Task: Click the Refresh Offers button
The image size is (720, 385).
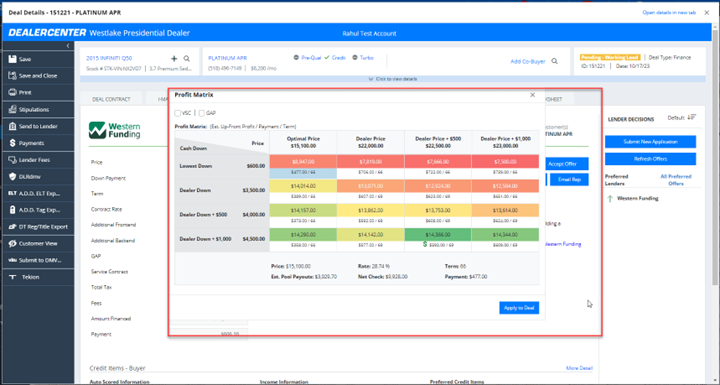Action: click(x=650, y=159)
